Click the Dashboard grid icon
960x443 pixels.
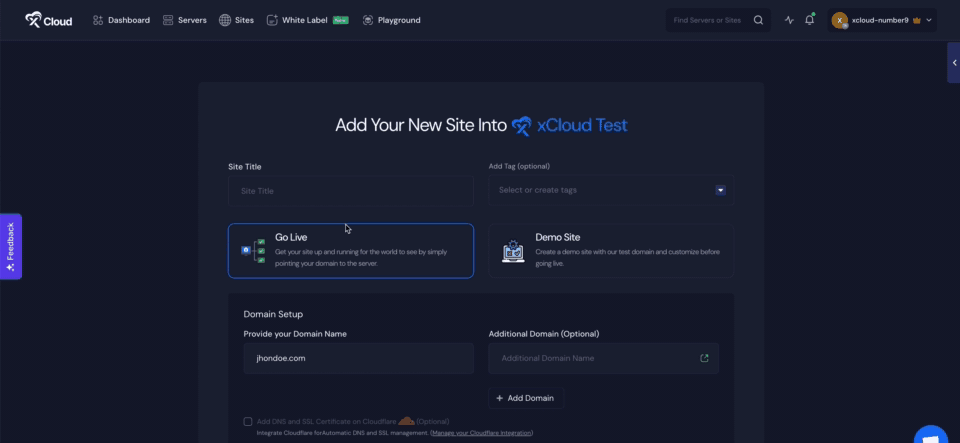[x=98, y=20]
